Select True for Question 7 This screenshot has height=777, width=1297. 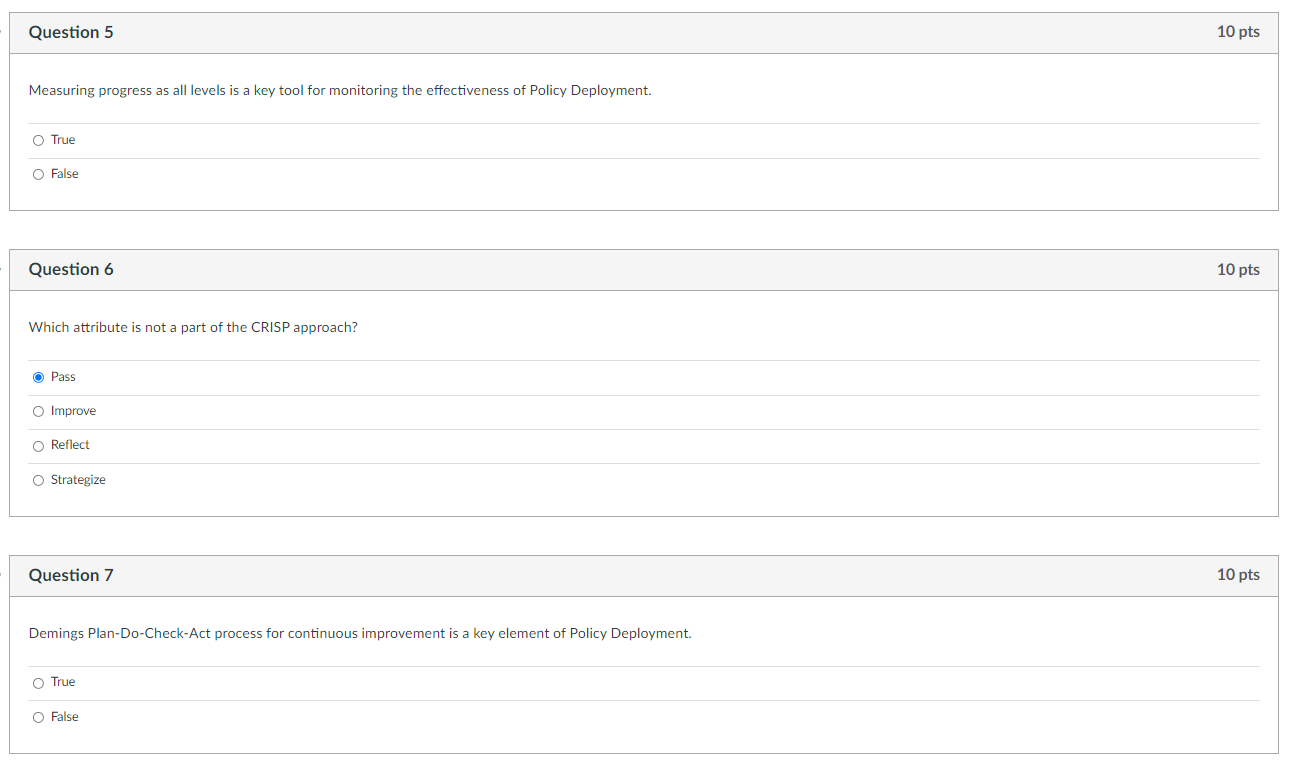(38, 682)
